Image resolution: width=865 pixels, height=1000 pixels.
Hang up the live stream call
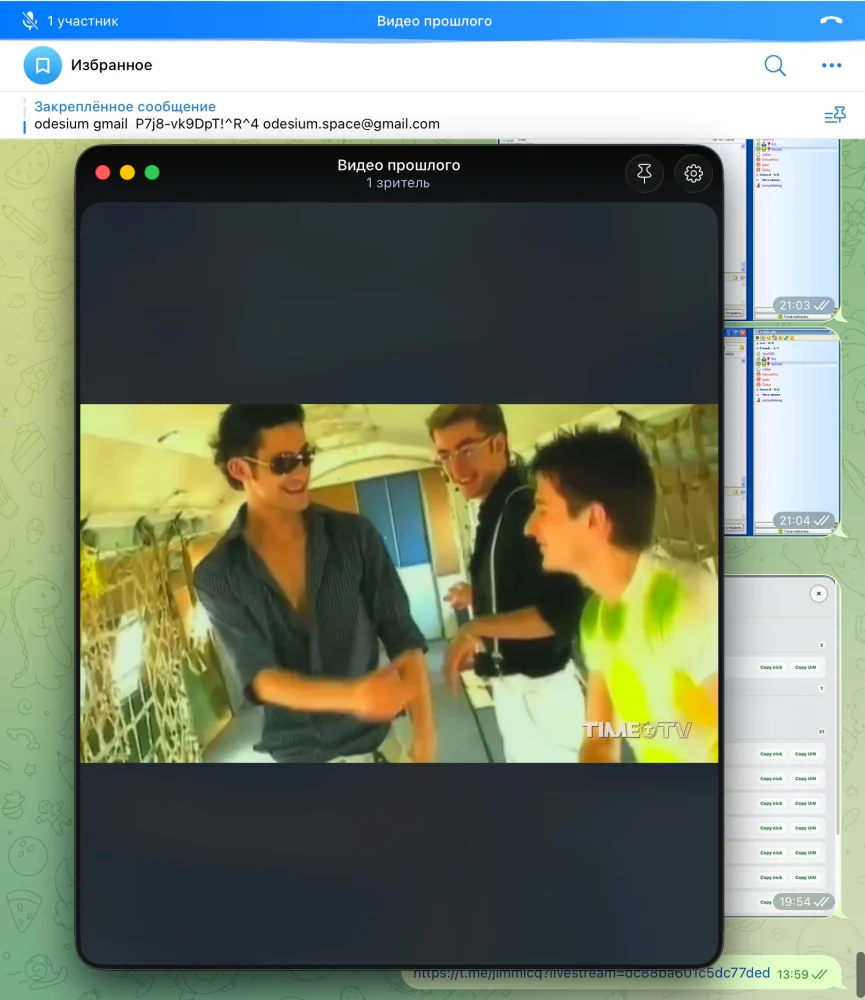[x=831, y=20]
